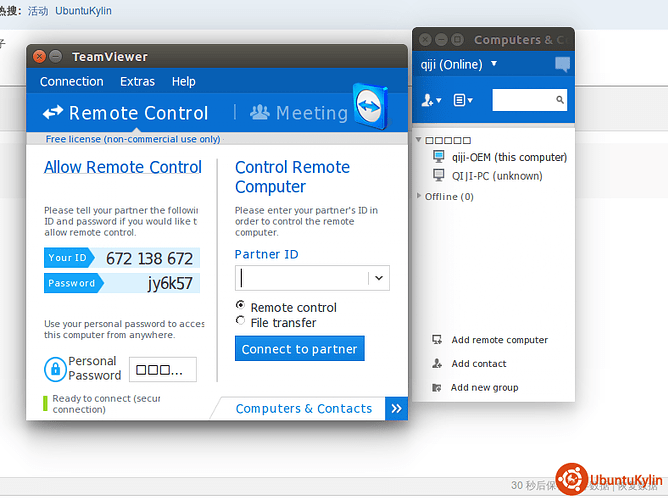Click the double-arrow Computers & Contacts icon
Viewport: 668px width, 500px height.
(396, 408)
